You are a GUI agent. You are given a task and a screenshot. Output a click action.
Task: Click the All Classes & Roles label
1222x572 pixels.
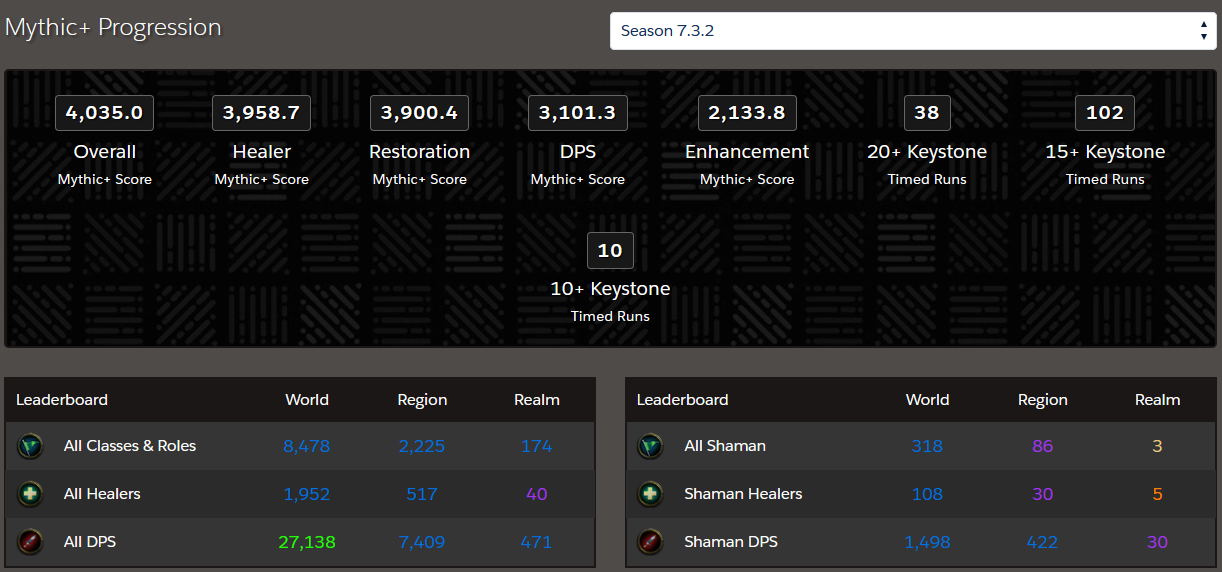(130, 446)
